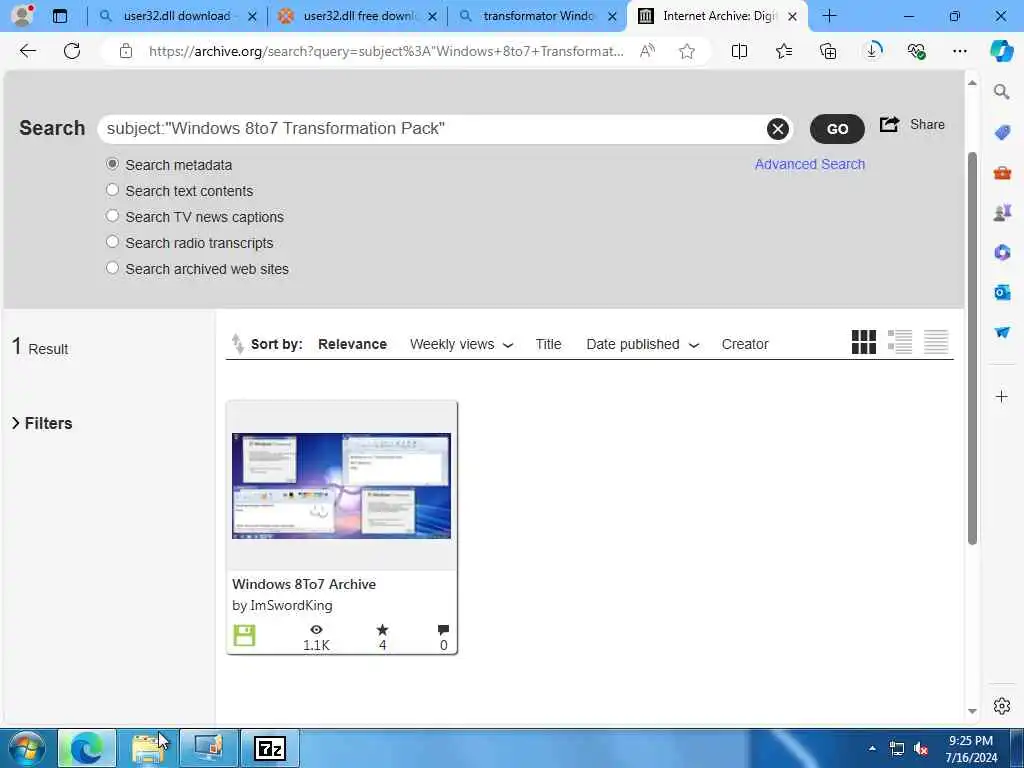Switch to transformator Windows tab
Image resolution: width=1024 pixels, height=768 pixels.
coord(537,16)
